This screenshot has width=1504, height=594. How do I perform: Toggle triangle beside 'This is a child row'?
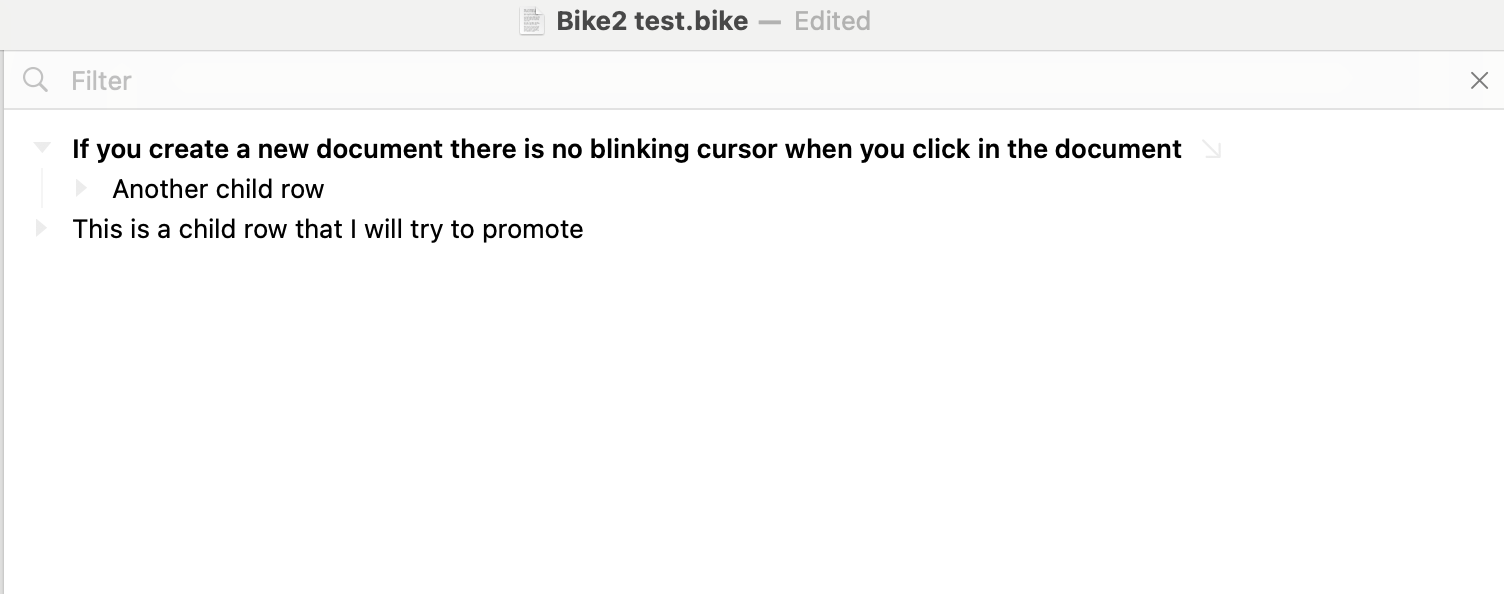(x=41, y=228)
